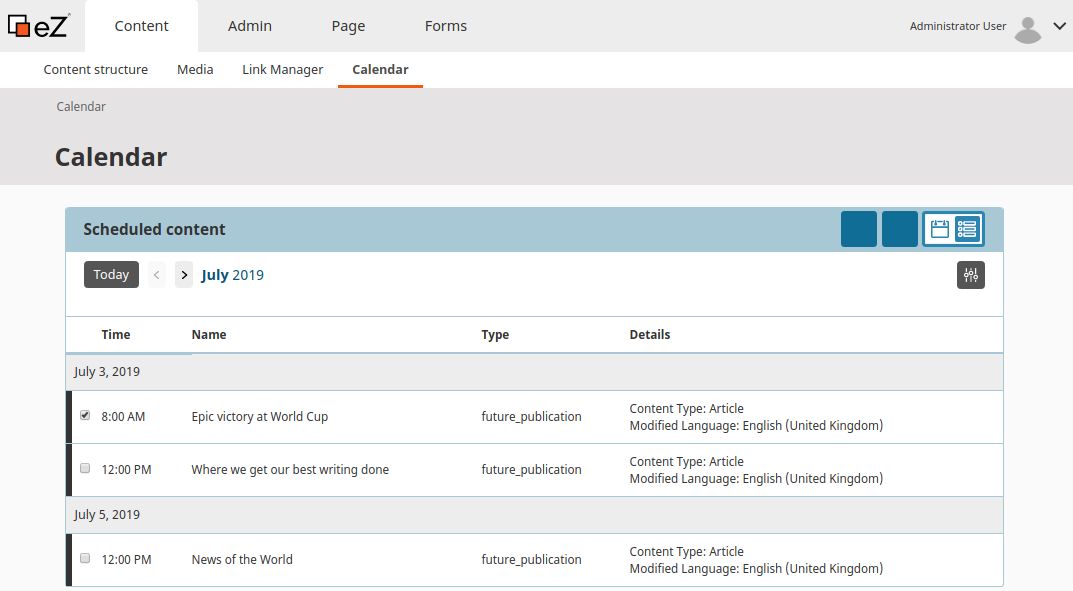Jump to Today button
The image size is (1073, 591).
(x=112, y=274)
